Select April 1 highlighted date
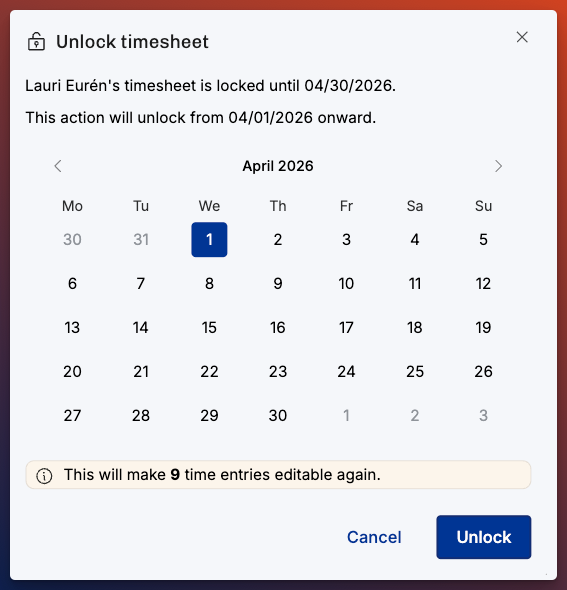567x590 pixels. (209, 240)
